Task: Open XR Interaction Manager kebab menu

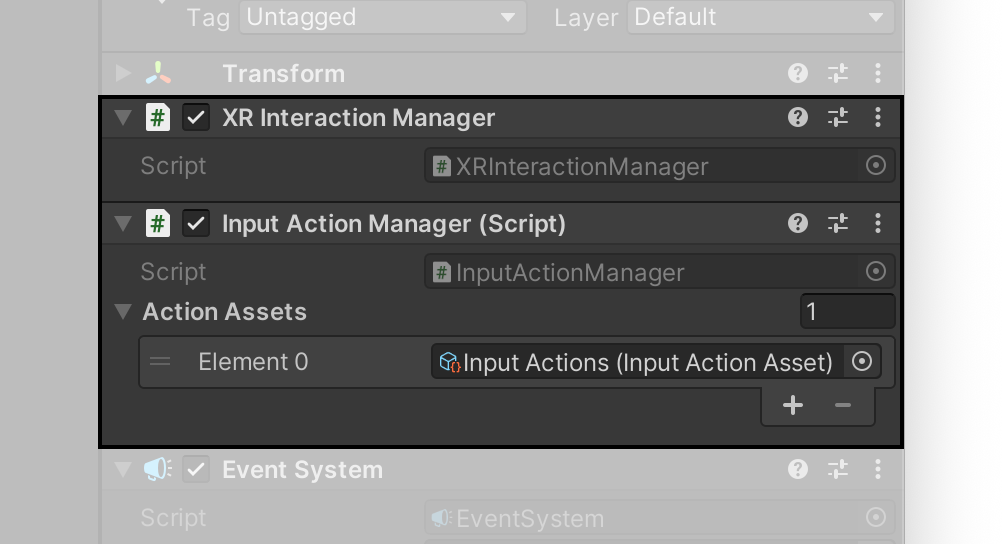Action: [877, 118]
